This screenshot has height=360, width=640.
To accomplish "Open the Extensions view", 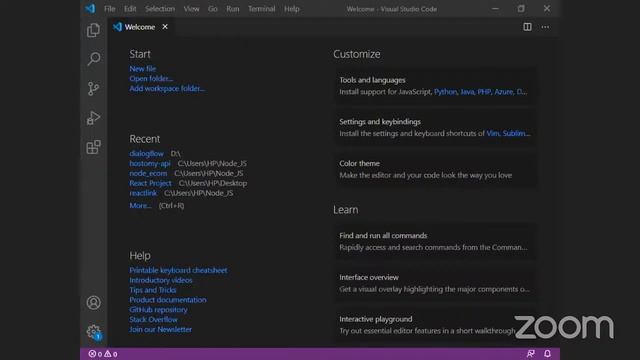I will [x=93, y=147].
